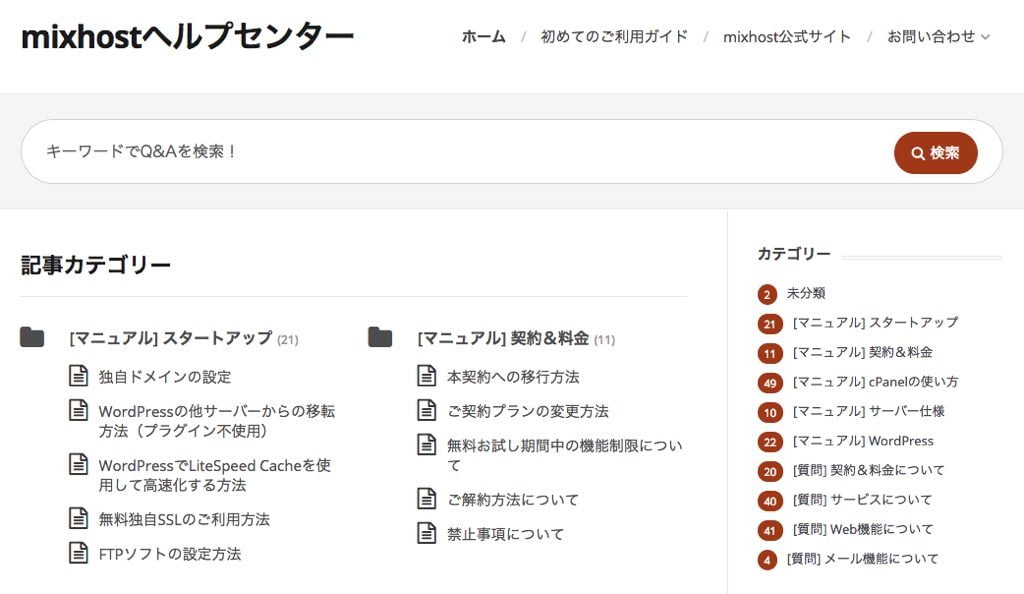Select sidebar category [マニュアル] cPanelの使い方

click(x=875, y=382)
